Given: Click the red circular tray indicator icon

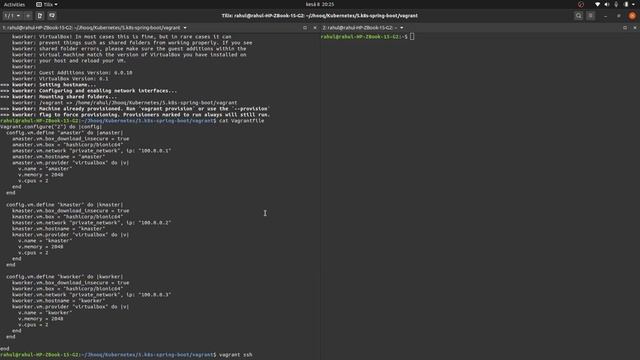Looking at the screenshot, I should click(581, 4).
